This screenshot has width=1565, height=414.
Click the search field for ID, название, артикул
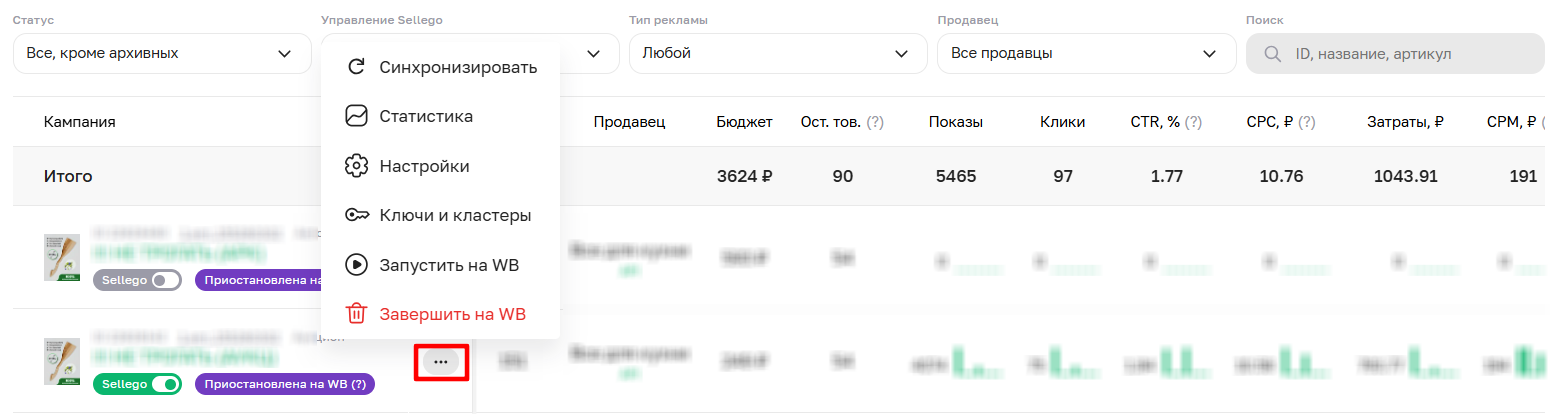(1410, 54)
